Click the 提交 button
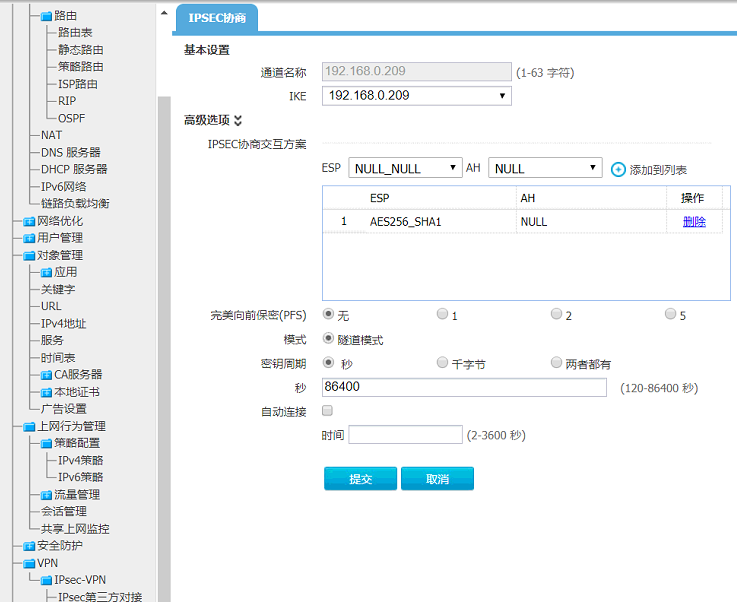737x602 pixels. point(360,479)
